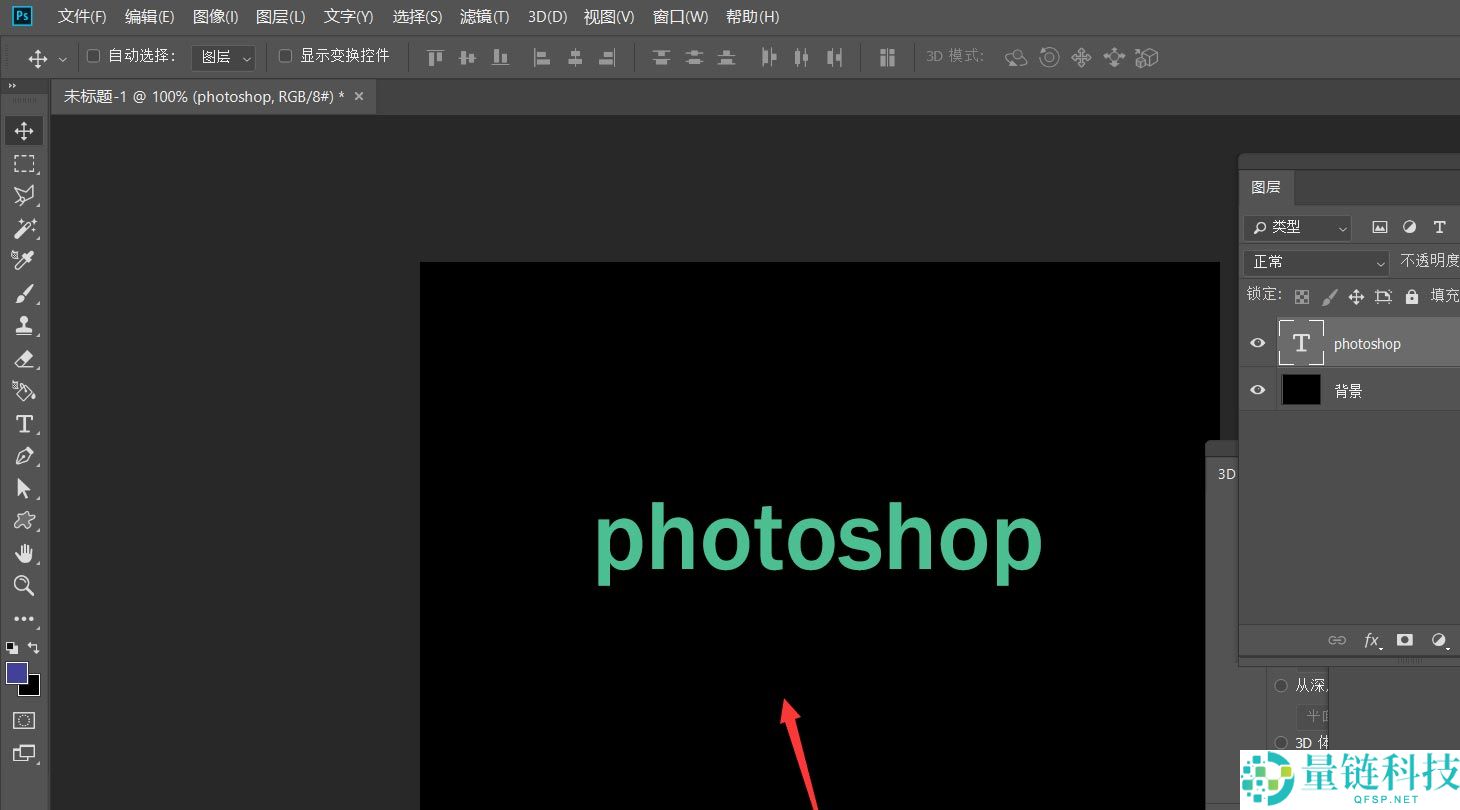Select the Brush tool
The height and width of the screenshot is (810, 1460).
[x=24, y=294]
